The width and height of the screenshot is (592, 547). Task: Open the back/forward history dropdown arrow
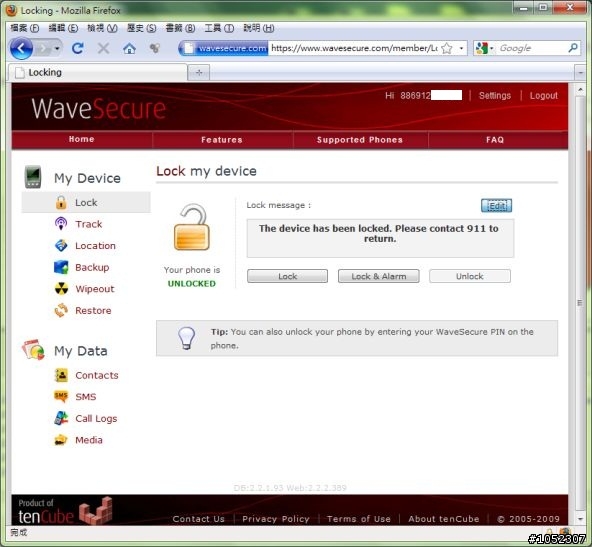point(57,48)
